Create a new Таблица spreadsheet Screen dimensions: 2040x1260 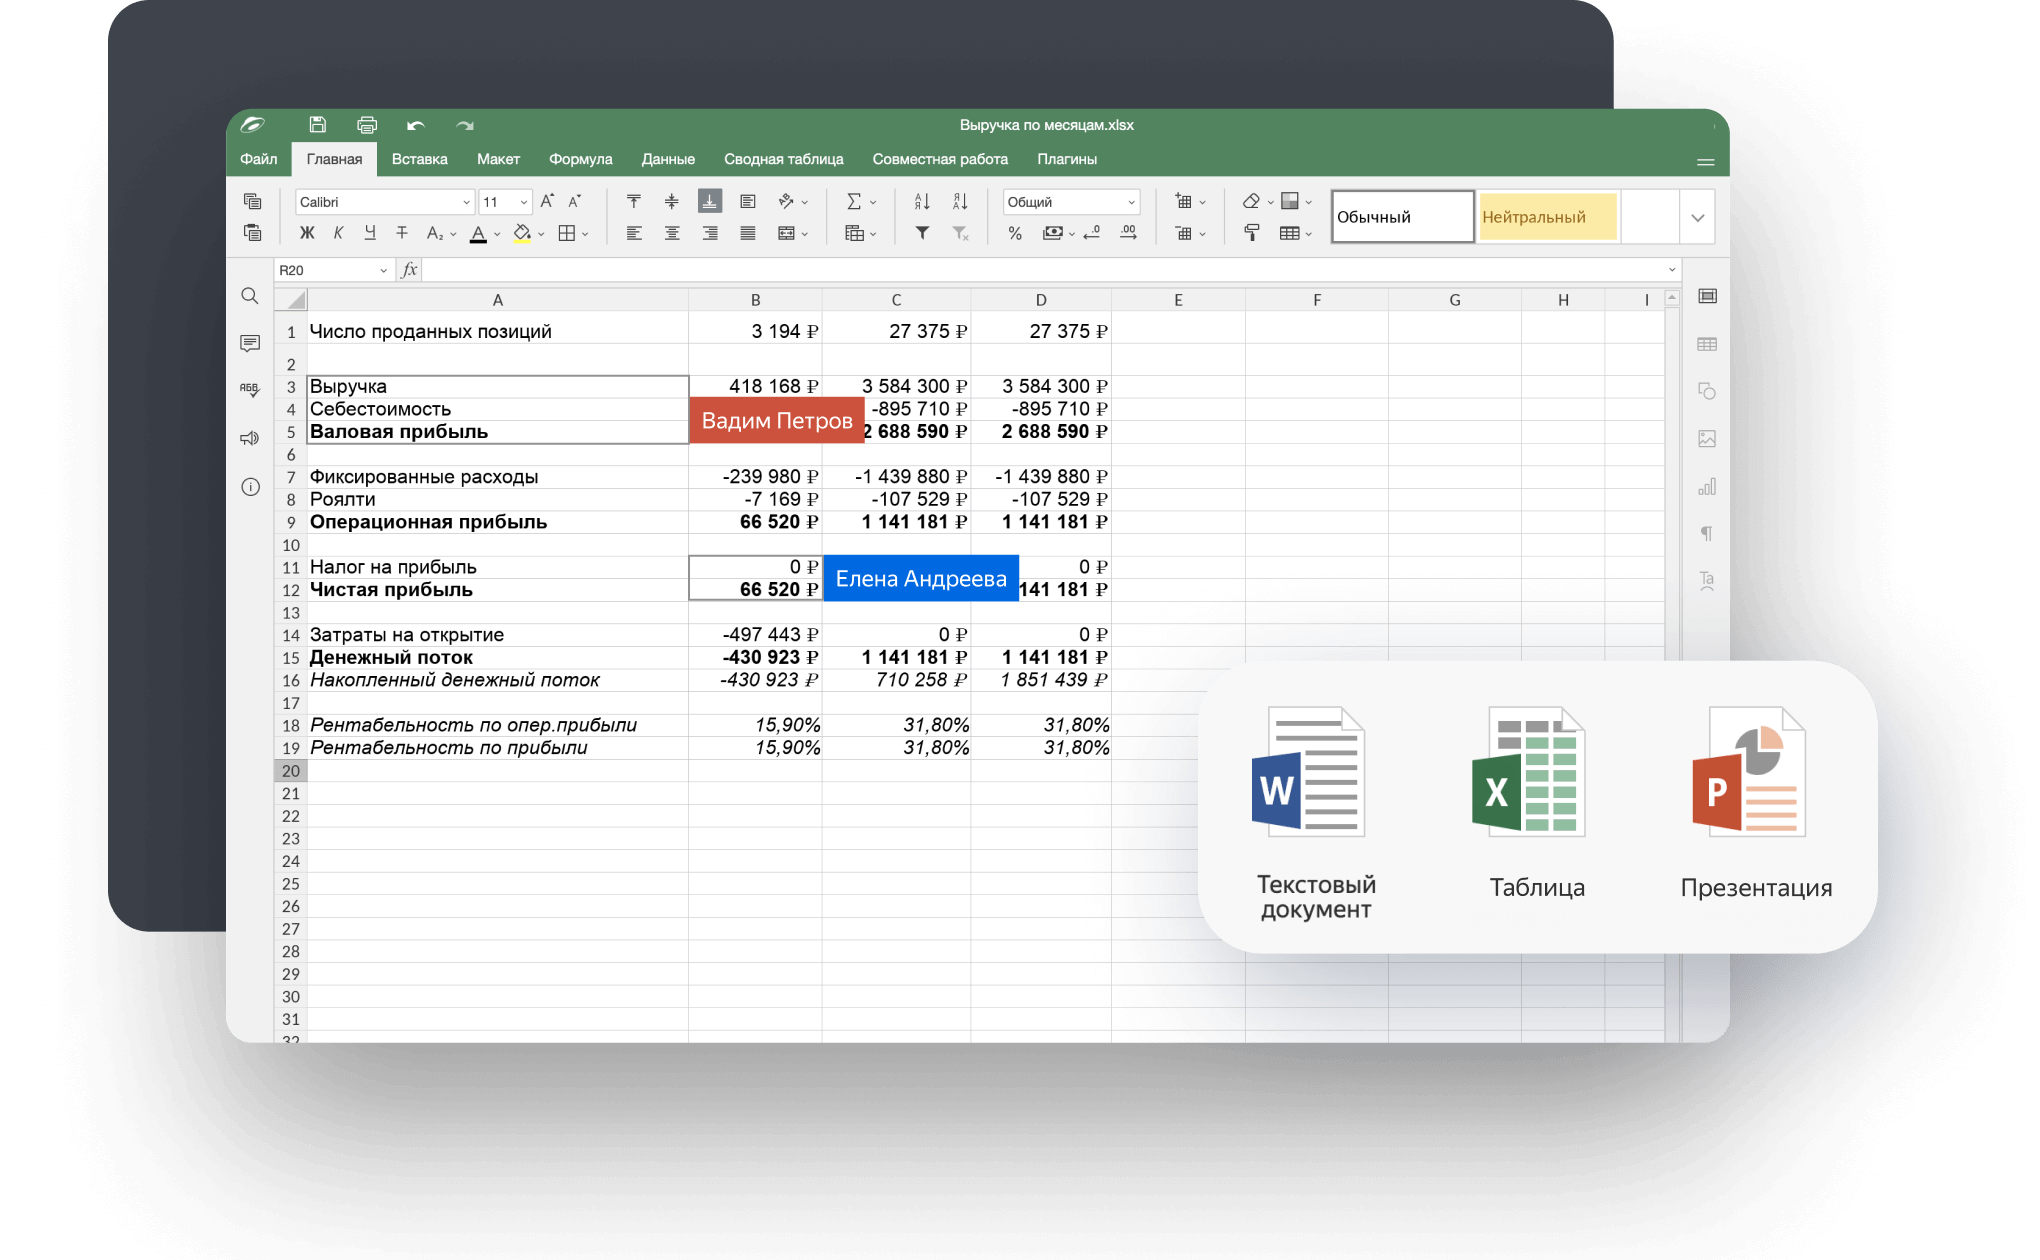coord(1537,803)
